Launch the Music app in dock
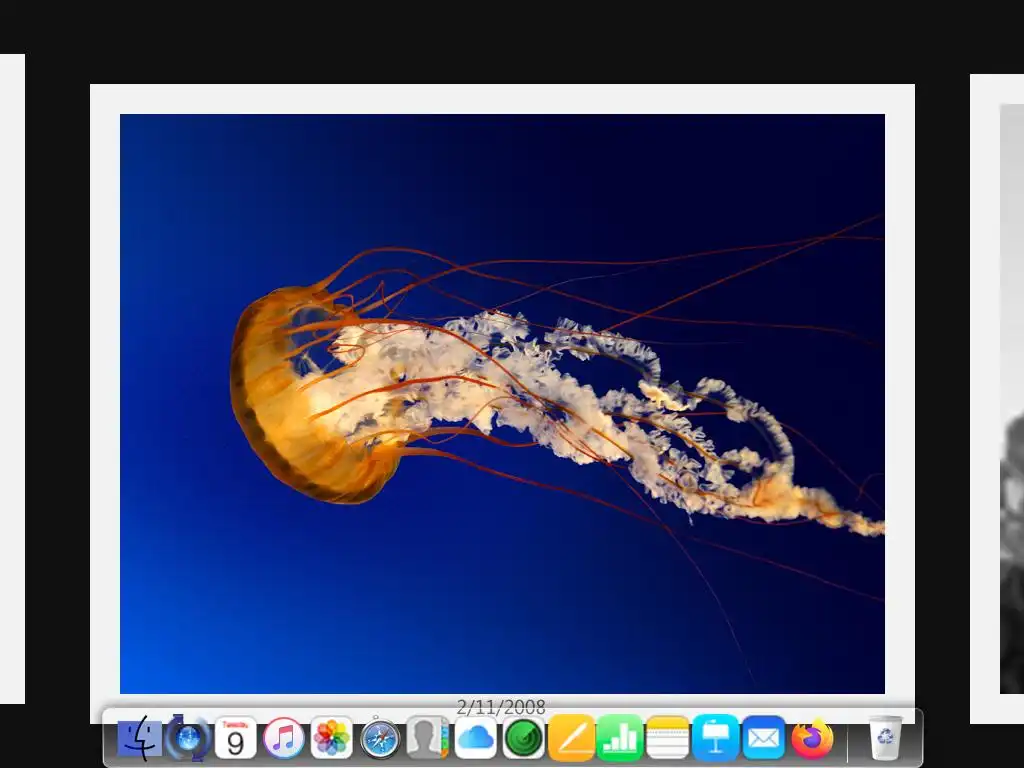The width and height of the screenshot is (1024, 768). tap(283, 738)
